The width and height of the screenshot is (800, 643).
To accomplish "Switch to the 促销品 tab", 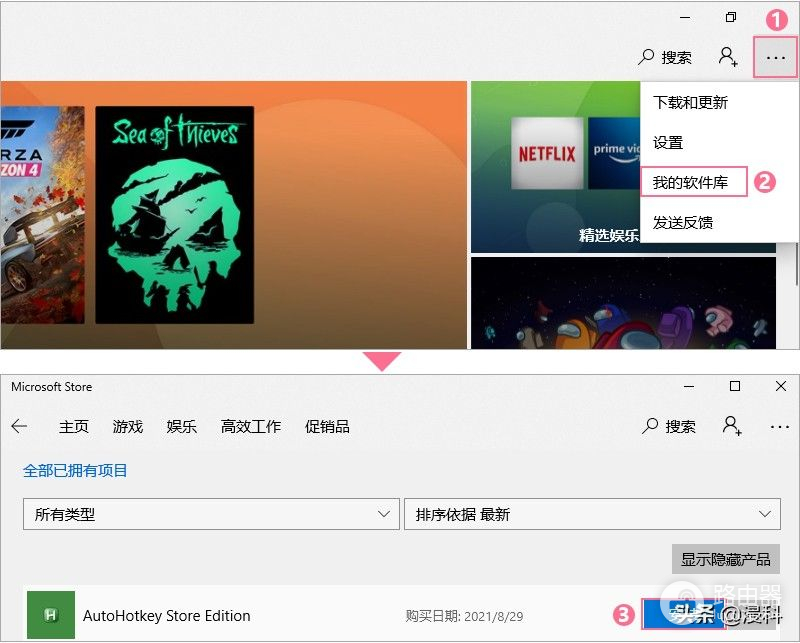I will click(x=327, y=427).
